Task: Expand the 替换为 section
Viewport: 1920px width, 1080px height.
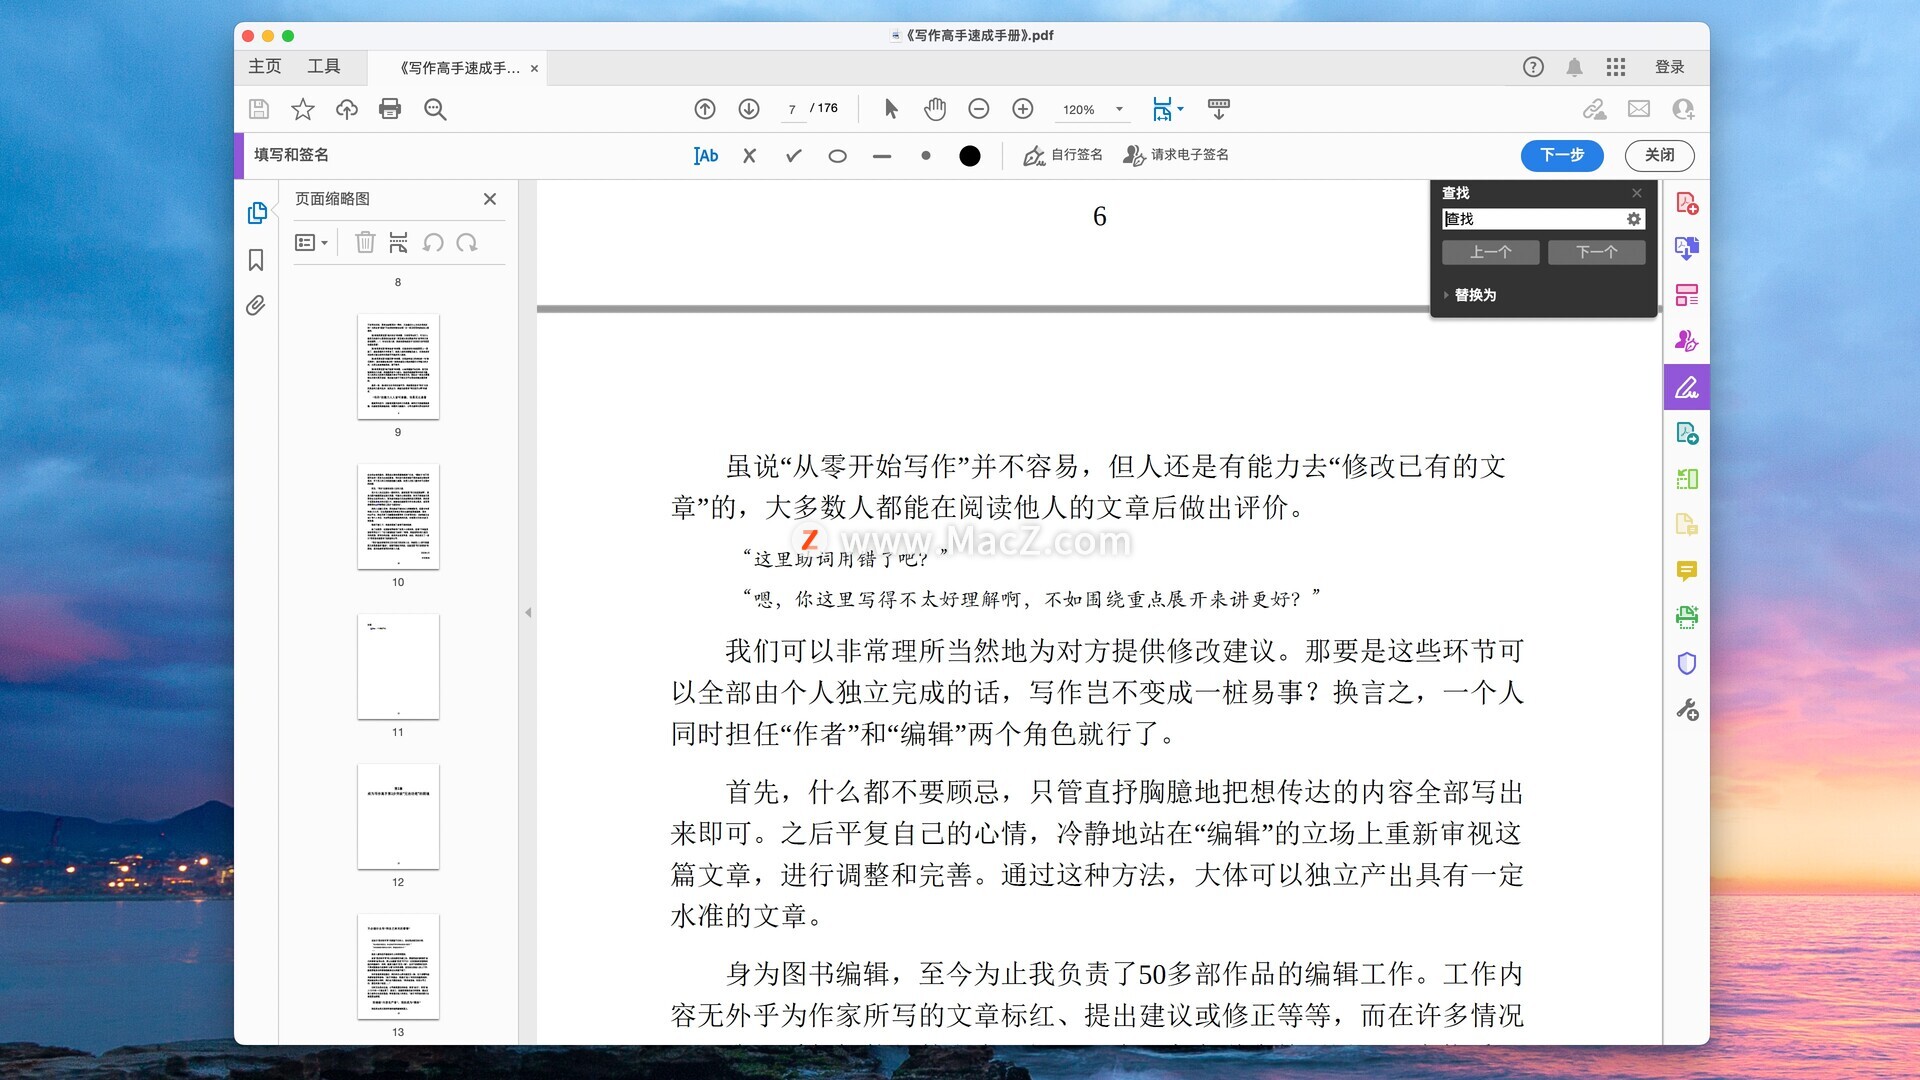Action: point(1470,295)
